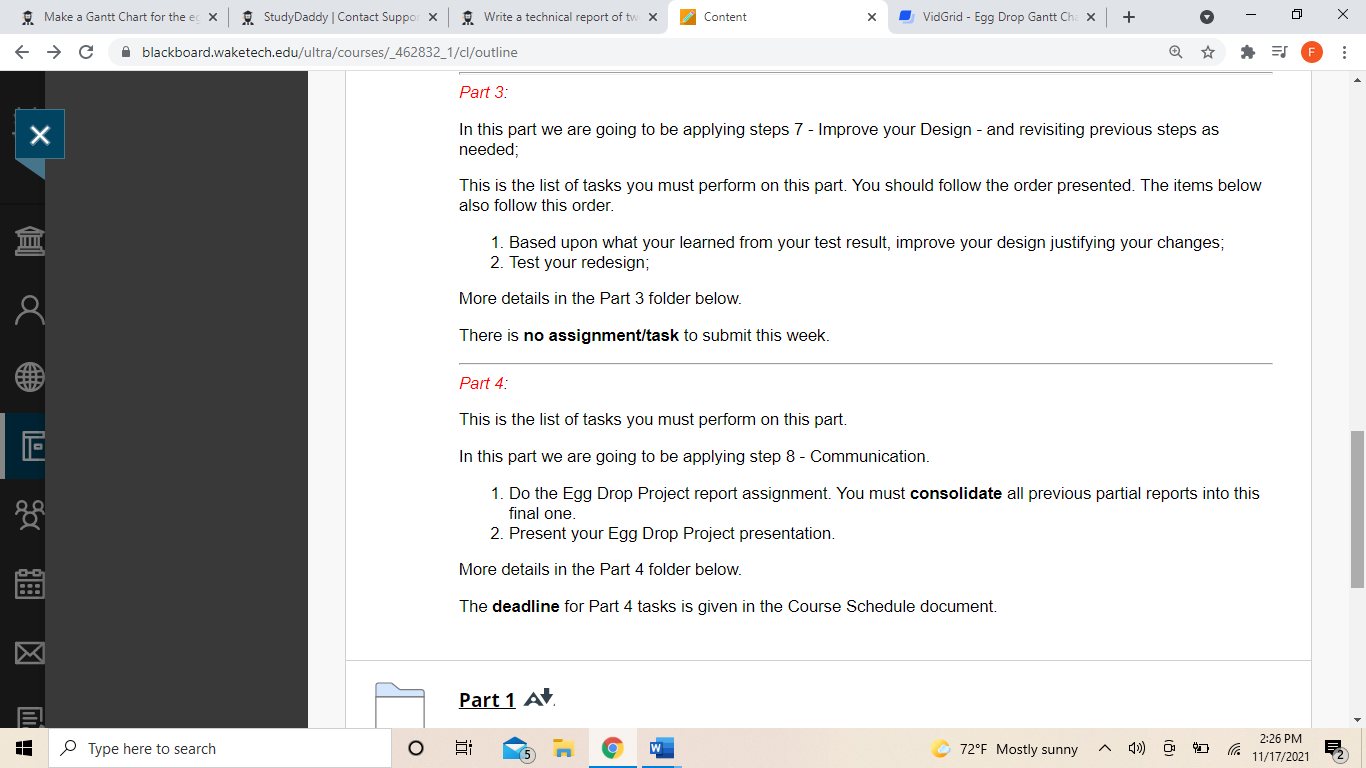
Task: Open your Blackboard profile using the person icon
Action: (27, 310)
